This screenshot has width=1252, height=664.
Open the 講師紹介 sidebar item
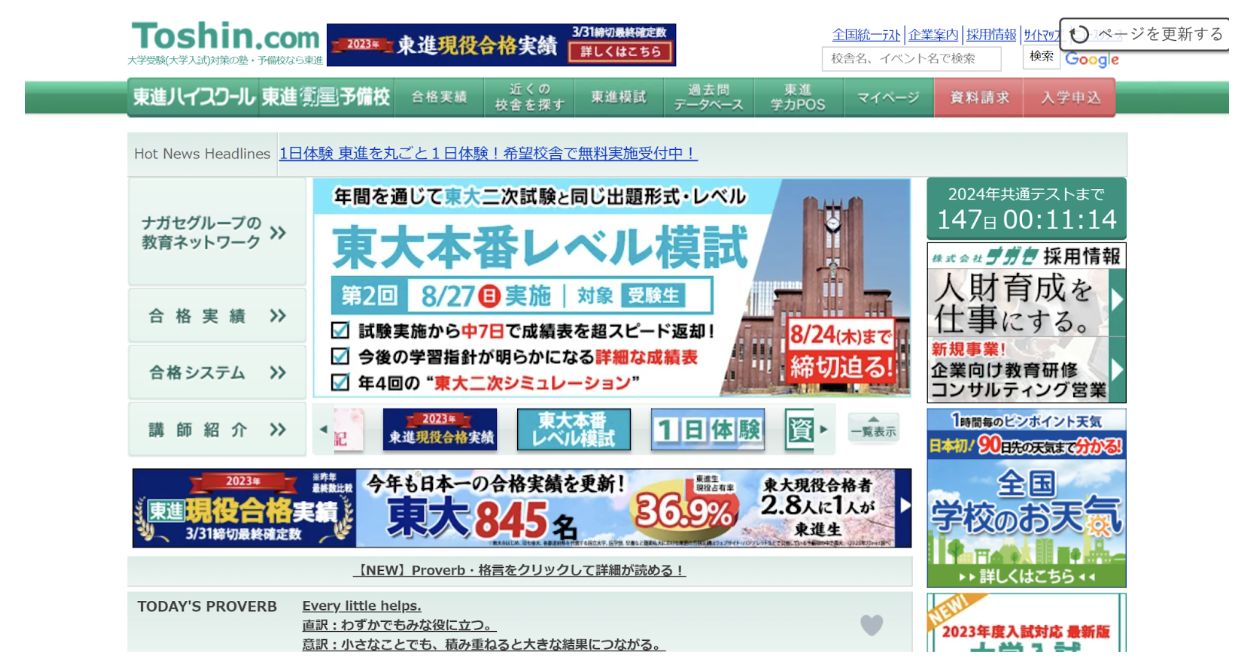pos(217,430)
